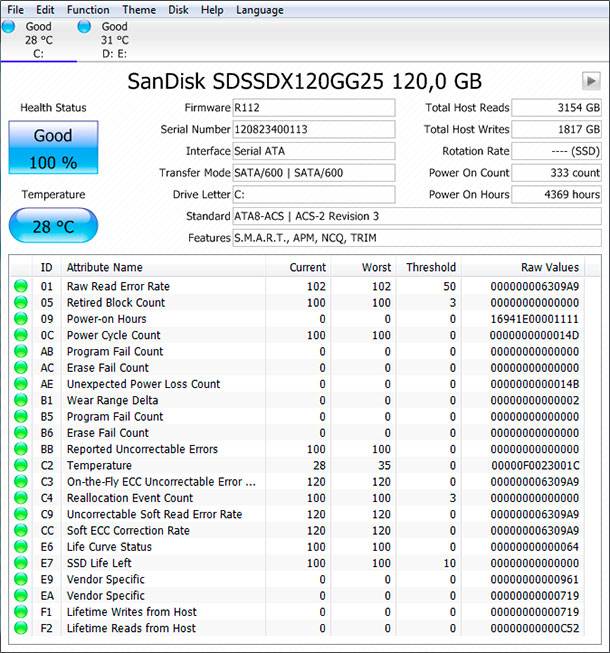Select the SSD Life Left attribute name
The width and height of the screenshot is (610, 653).
pyautogui.click(x=99, y=563)
